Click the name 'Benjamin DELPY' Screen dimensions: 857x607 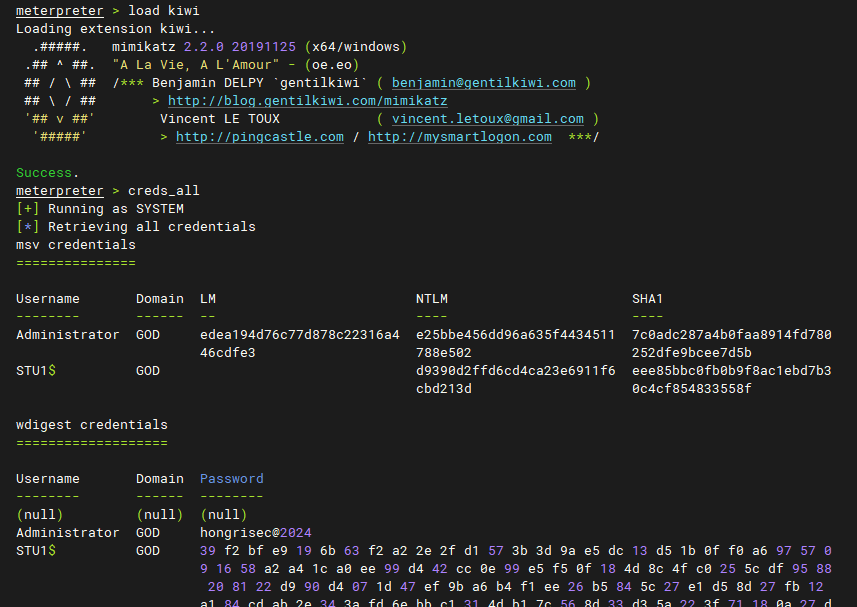tap(208, 82)
